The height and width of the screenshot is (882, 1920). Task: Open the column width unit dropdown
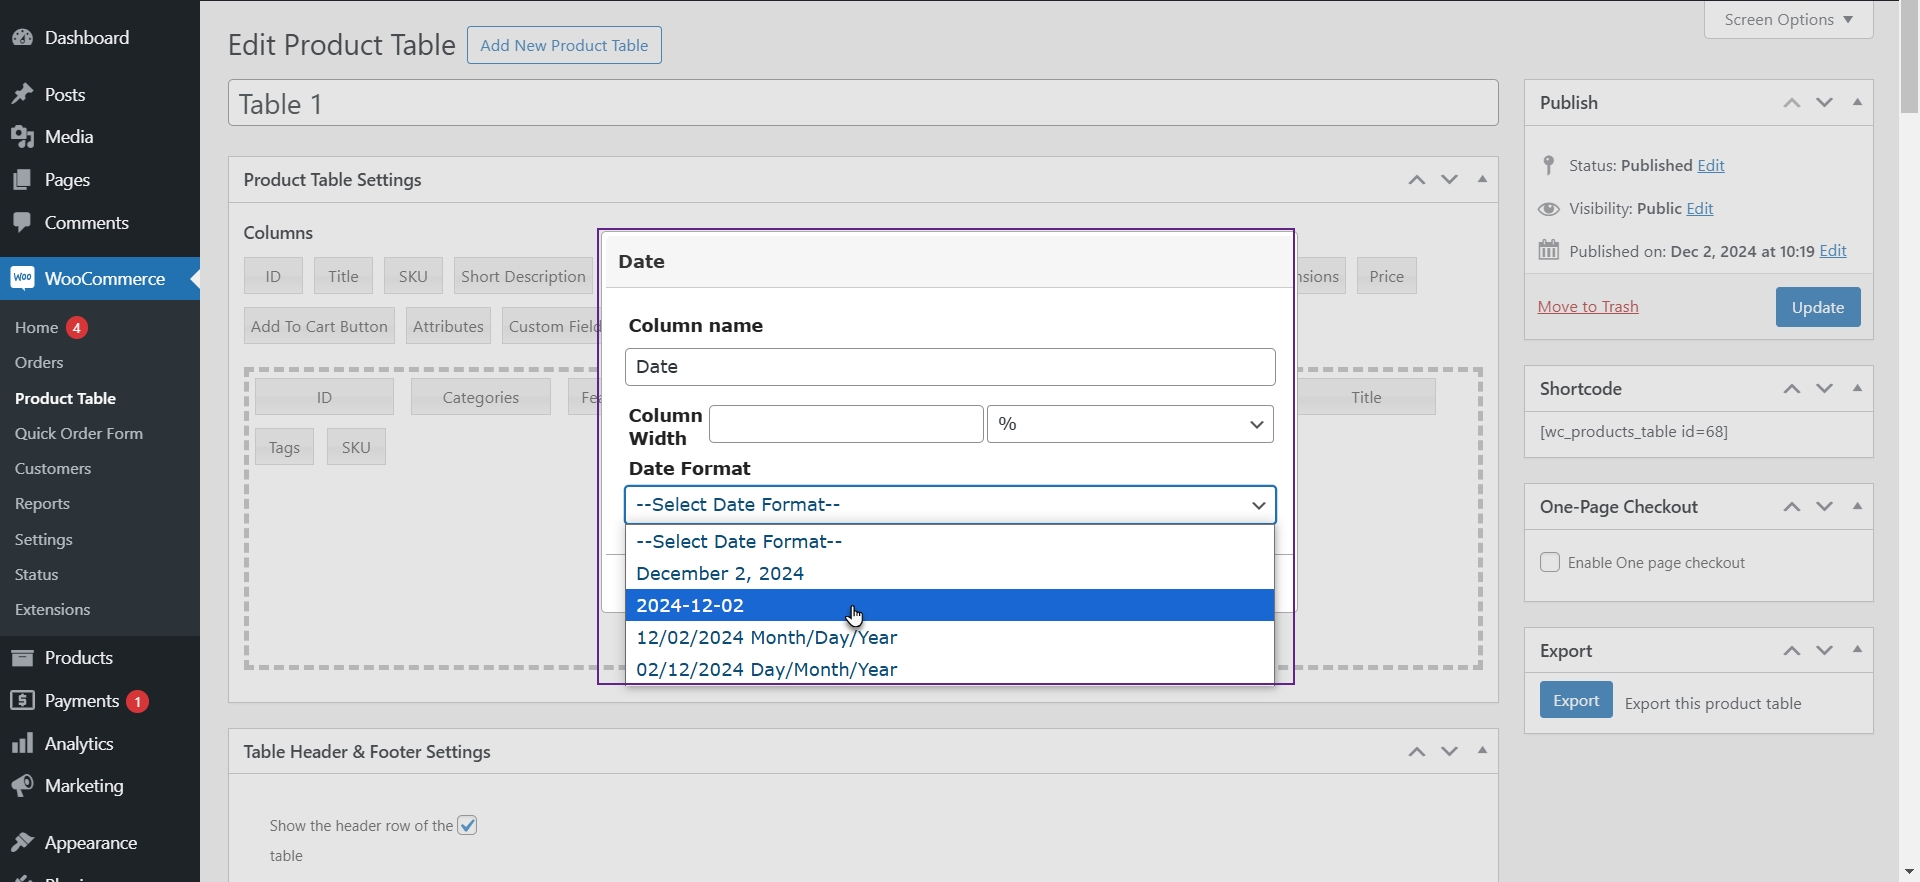[x=1129, y=424]
